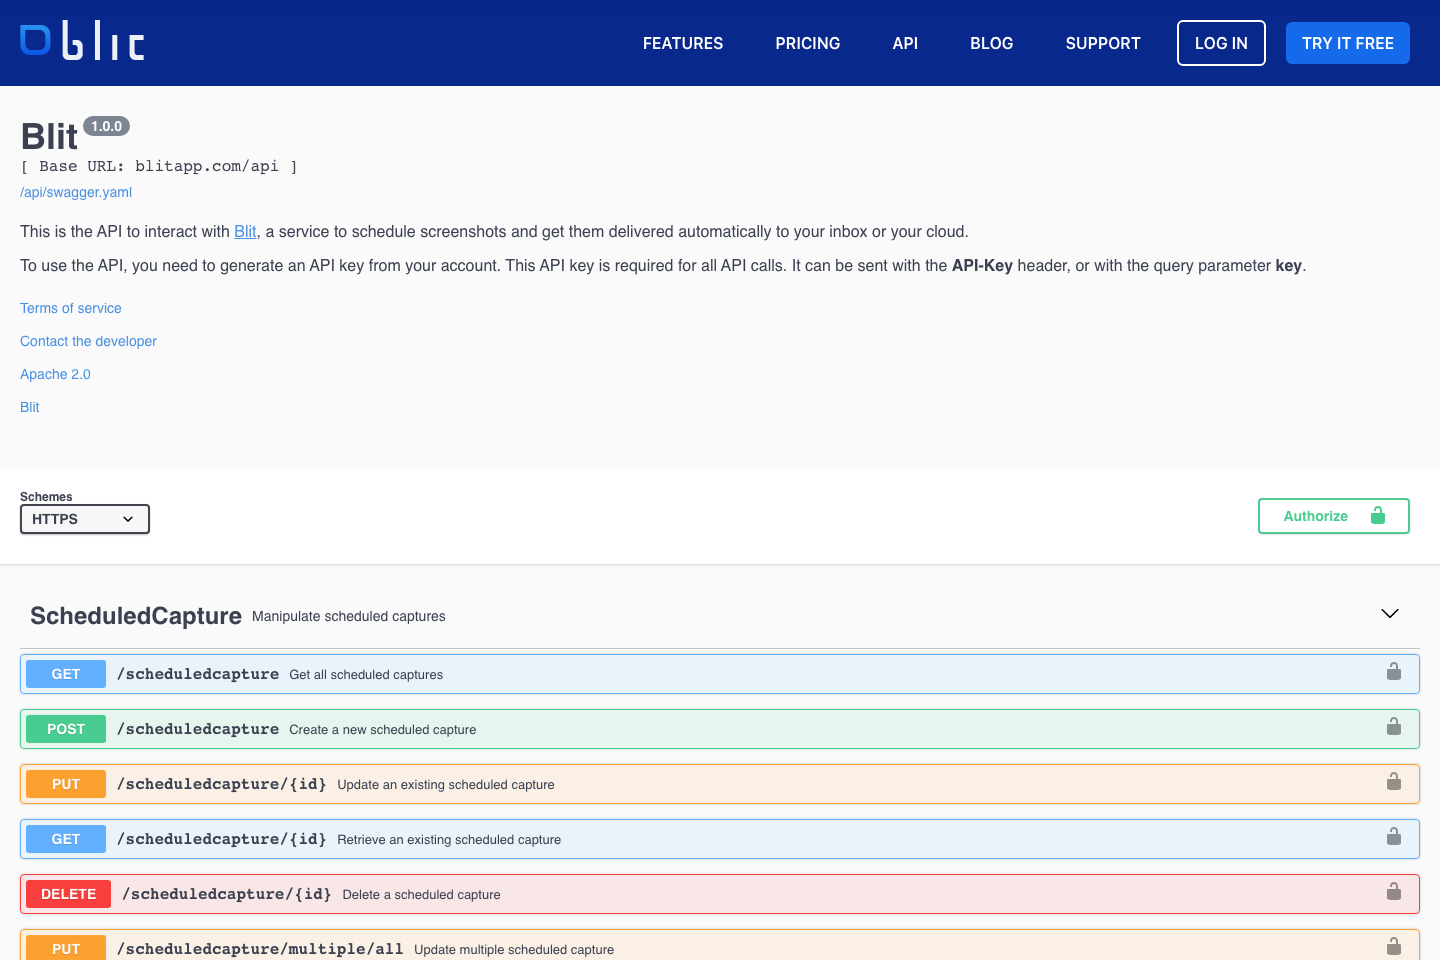Select the SUPPORT navigation item
Viewport: 1440px width, 960px height.
coord(1103,43)
